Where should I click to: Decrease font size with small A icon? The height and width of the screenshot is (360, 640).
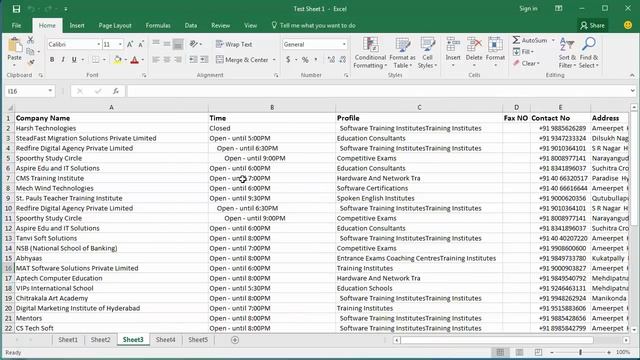coord(141,44)
